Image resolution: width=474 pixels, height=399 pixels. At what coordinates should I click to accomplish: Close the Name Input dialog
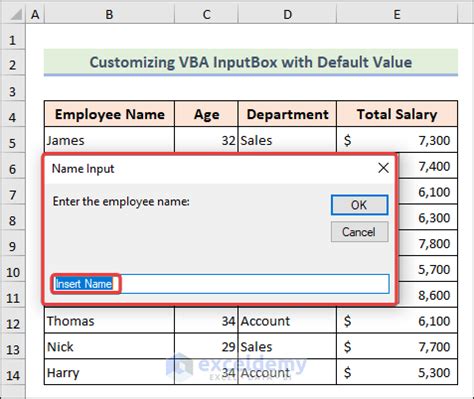(x=383, y=168)
